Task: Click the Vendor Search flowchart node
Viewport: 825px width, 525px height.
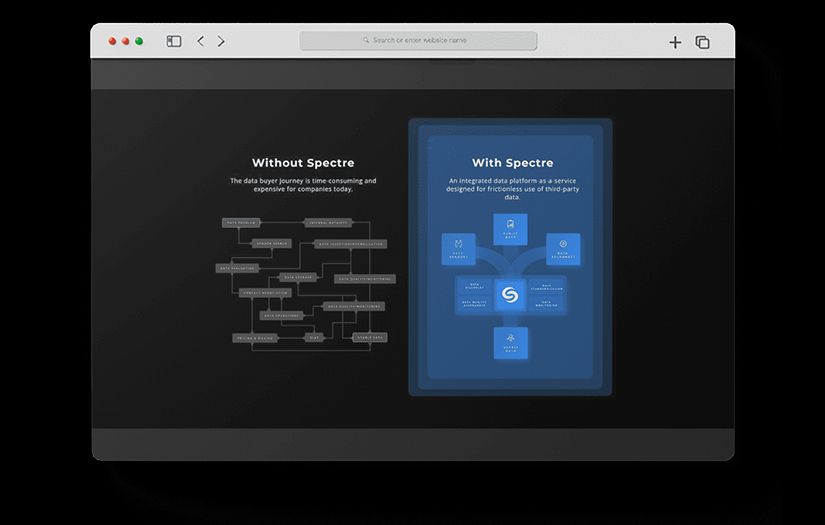Action: (x=271, y=244)
